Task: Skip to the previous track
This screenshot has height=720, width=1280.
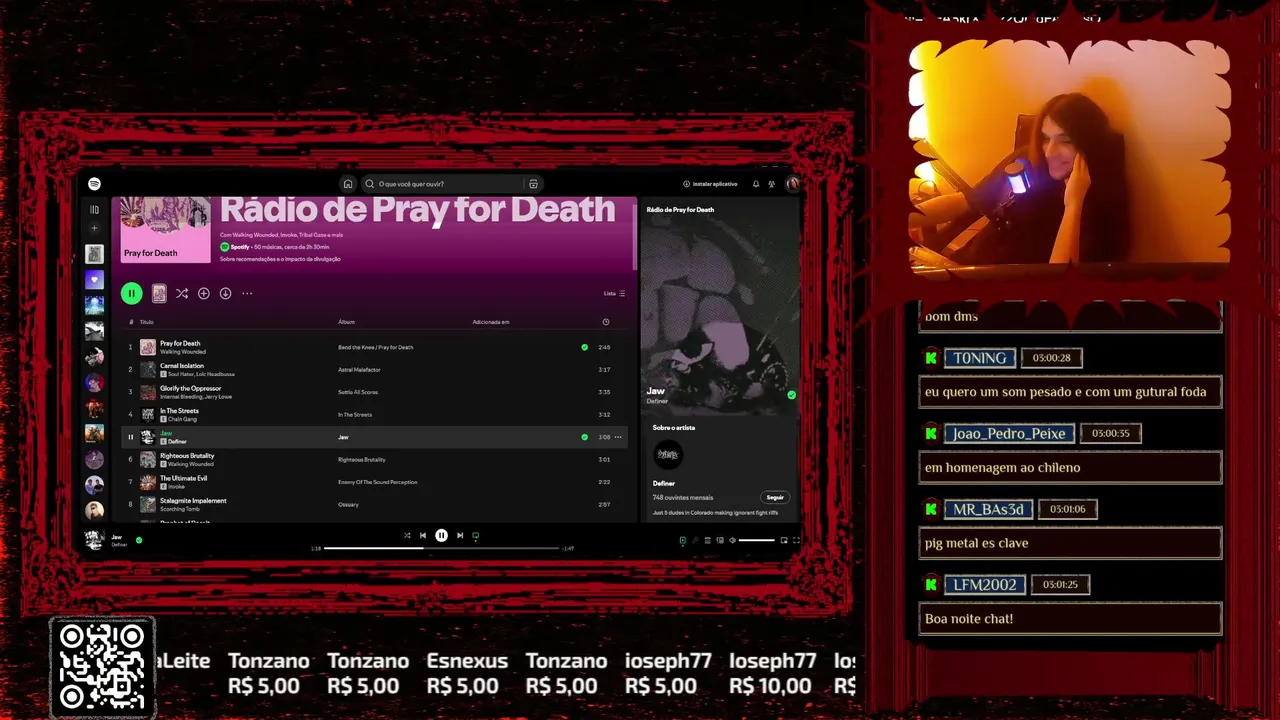Action: (x=423, y=536)
